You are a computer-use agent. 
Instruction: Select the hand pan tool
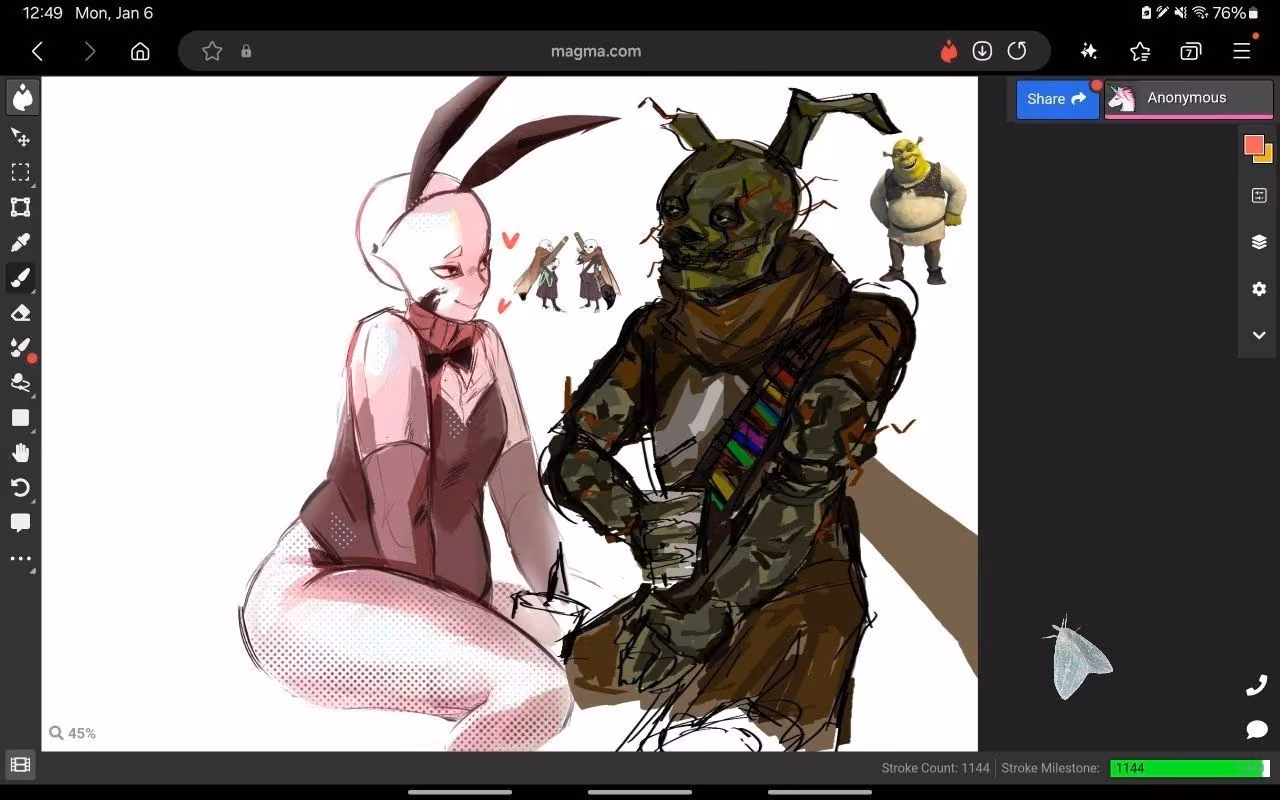coord(21,453)
